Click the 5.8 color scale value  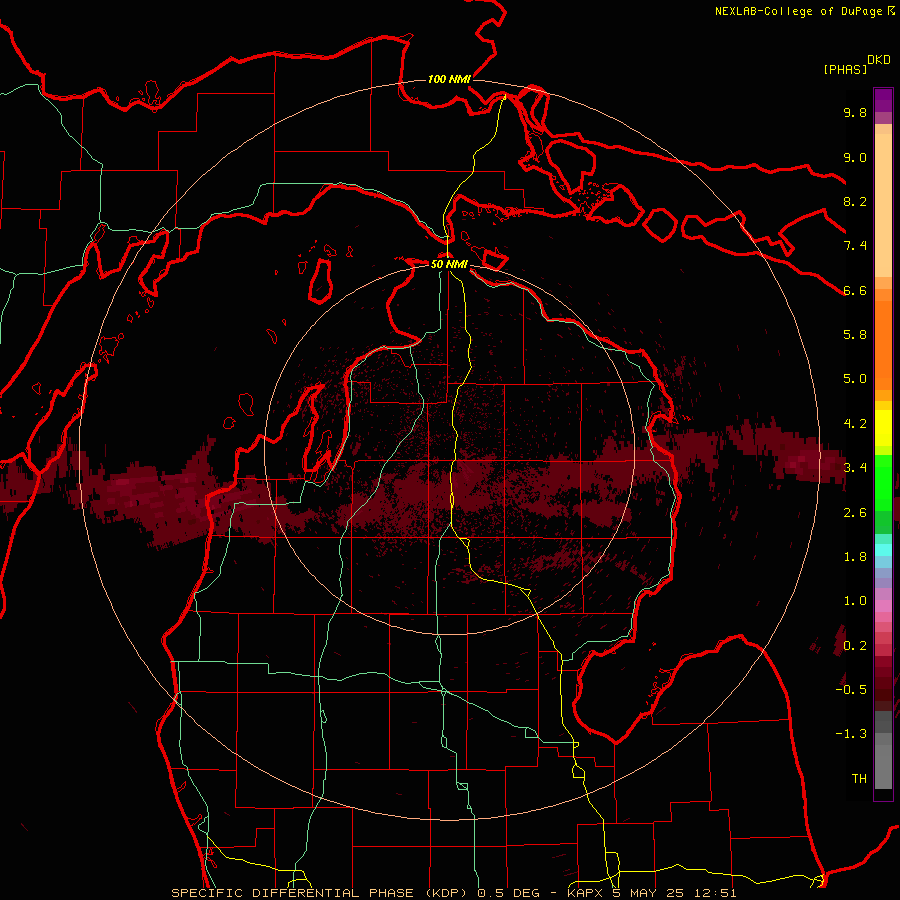tap(855, 335)
